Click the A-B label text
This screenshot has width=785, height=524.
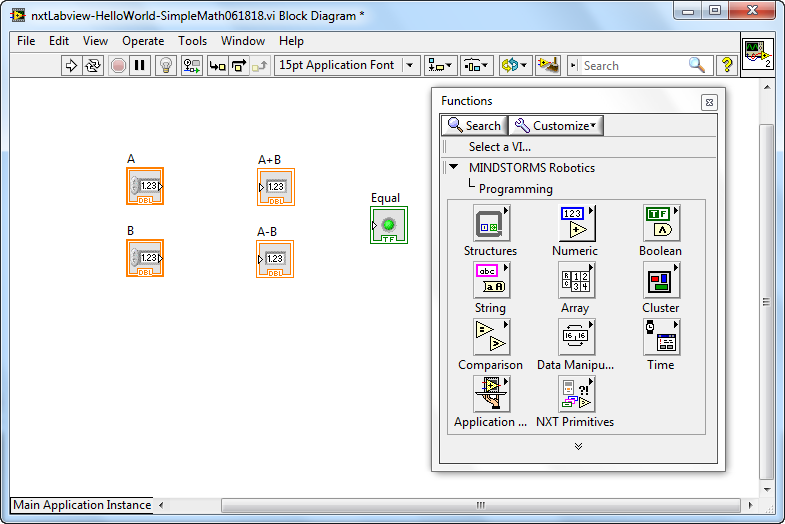pos(267,232)
